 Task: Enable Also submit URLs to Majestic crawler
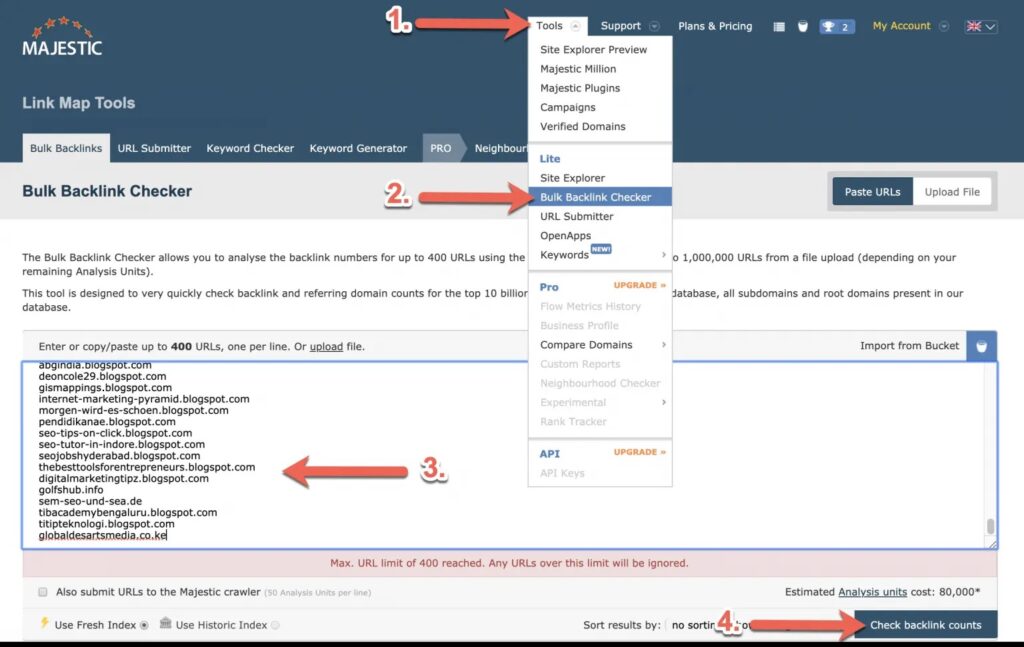(x=43, y=592)
